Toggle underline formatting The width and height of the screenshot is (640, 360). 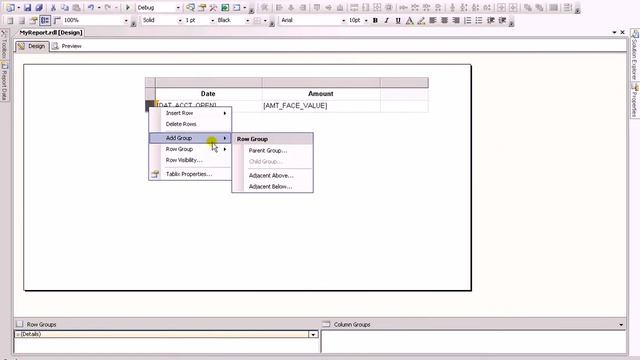[398, 20]
